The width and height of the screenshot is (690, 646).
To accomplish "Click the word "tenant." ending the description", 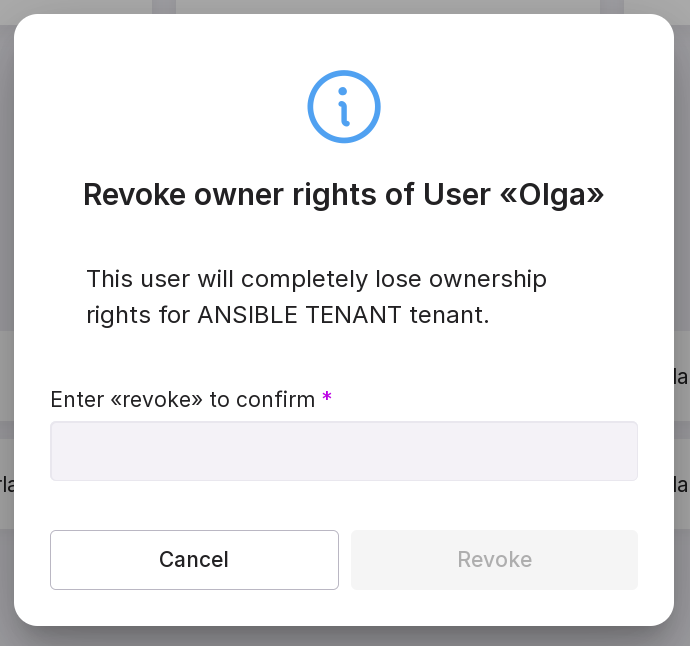I will (x=449, y=315).
